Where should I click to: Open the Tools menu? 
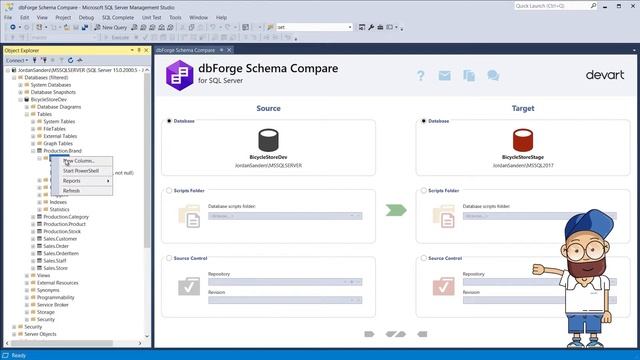175,18
